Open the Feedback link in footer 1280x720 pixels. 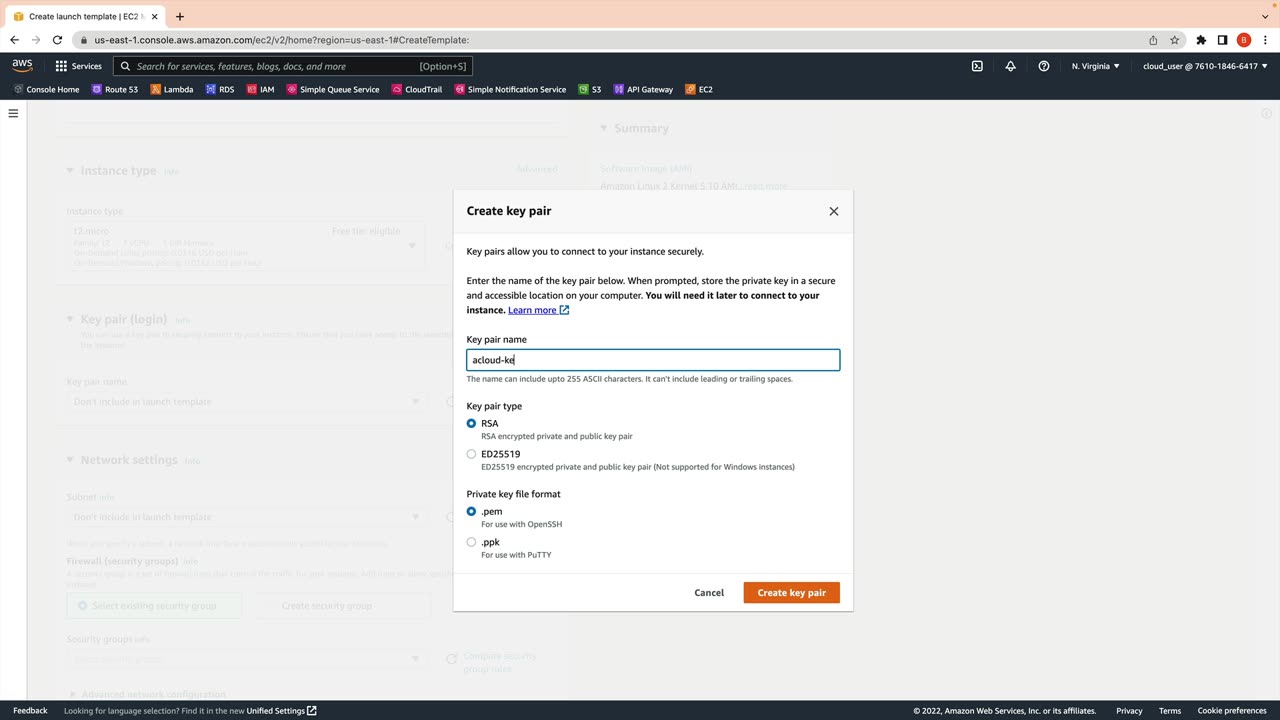[30, 711]
